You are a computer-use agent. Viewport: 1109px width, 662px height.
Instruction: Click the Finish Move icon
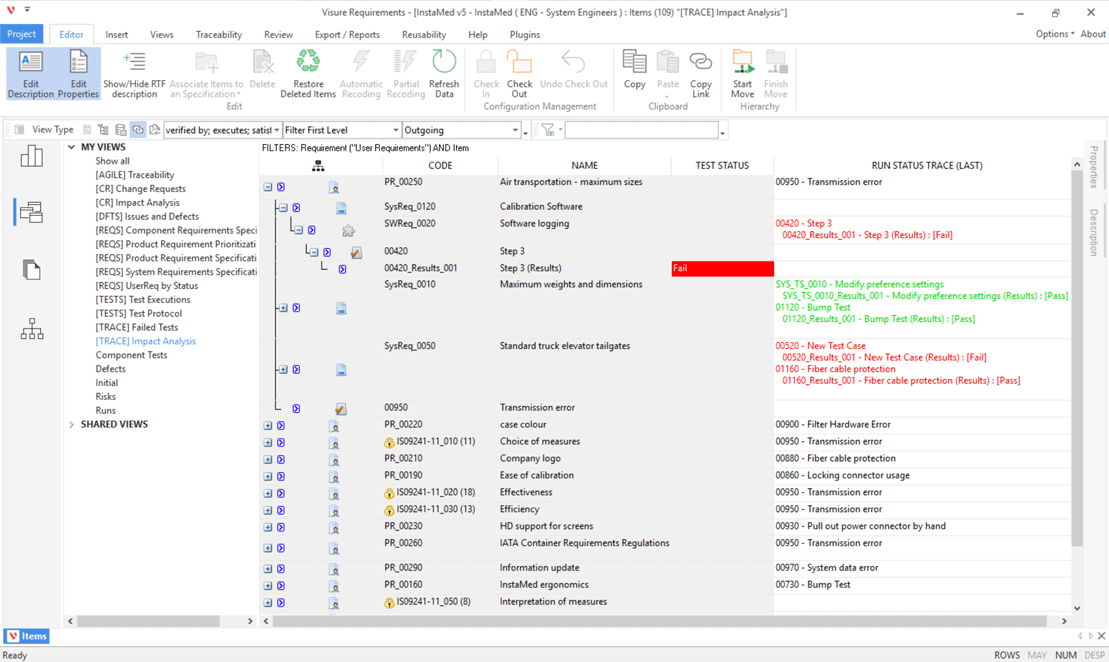pyautogui.click(x=776, y=62)
